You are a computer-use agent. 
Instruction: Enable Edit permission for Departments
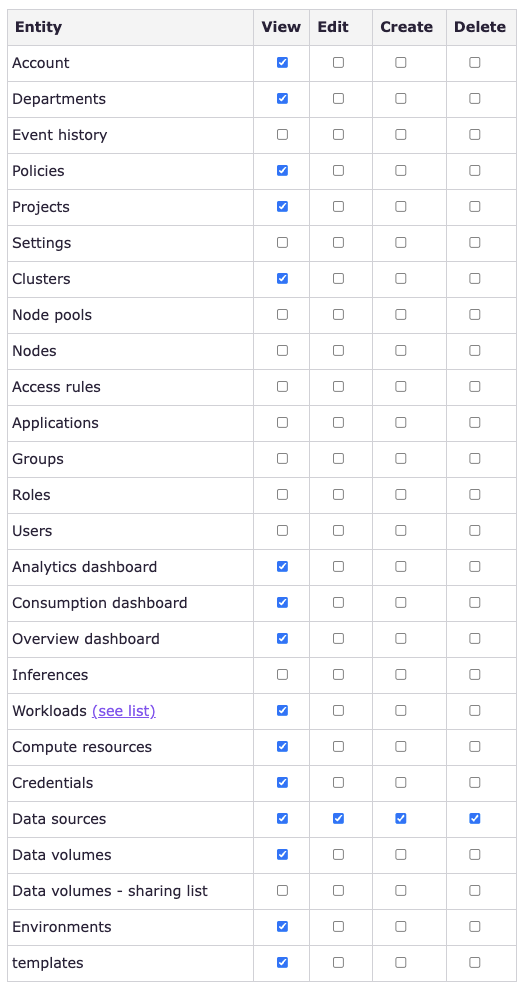point(338,98)
